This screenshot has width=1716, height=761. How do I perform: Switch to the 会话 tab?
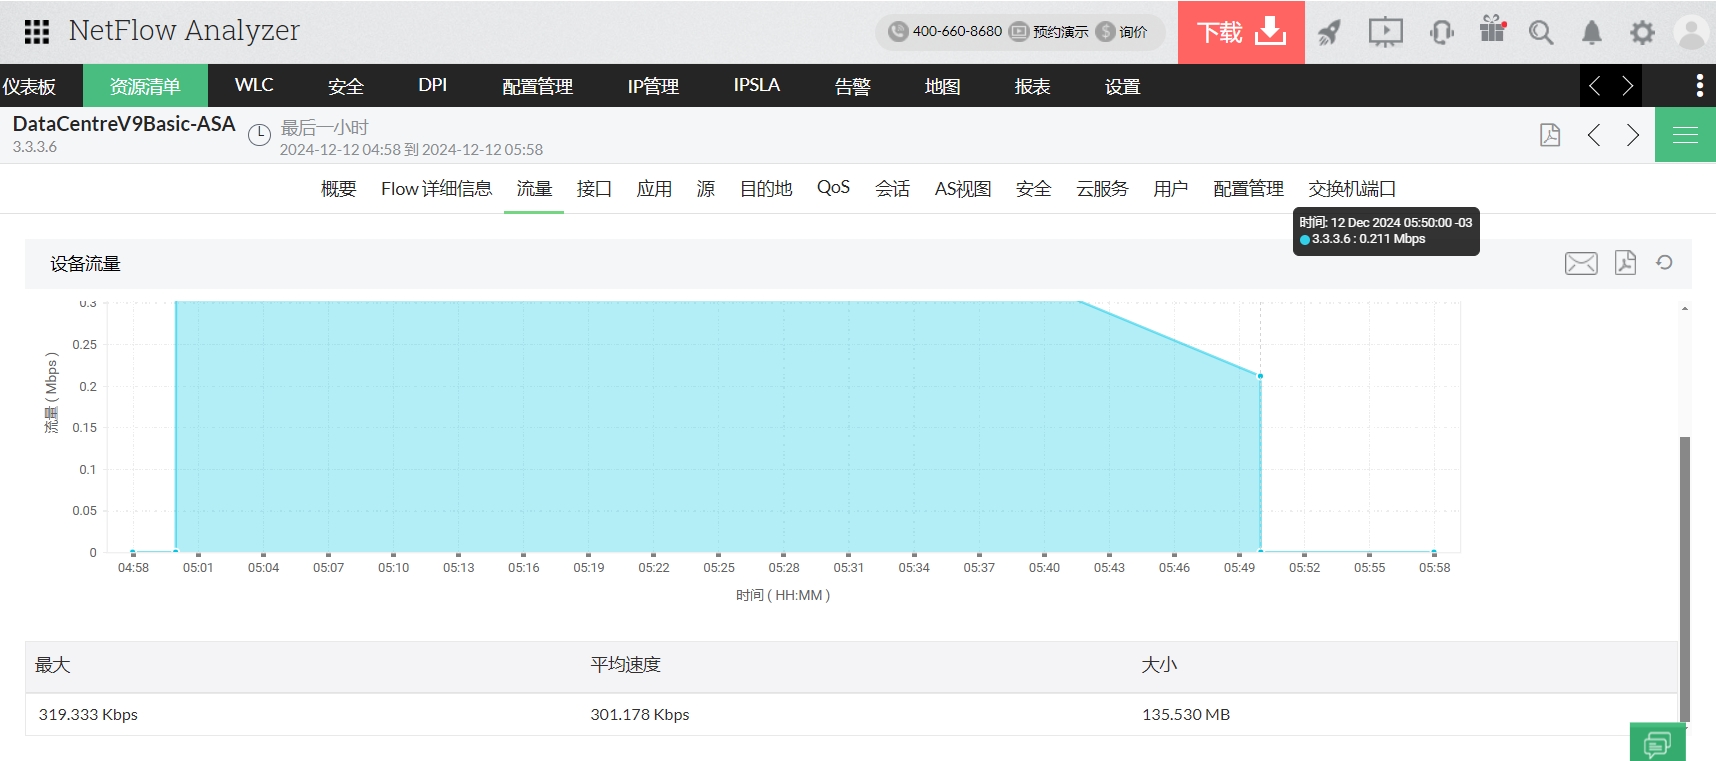pos(893,188)
